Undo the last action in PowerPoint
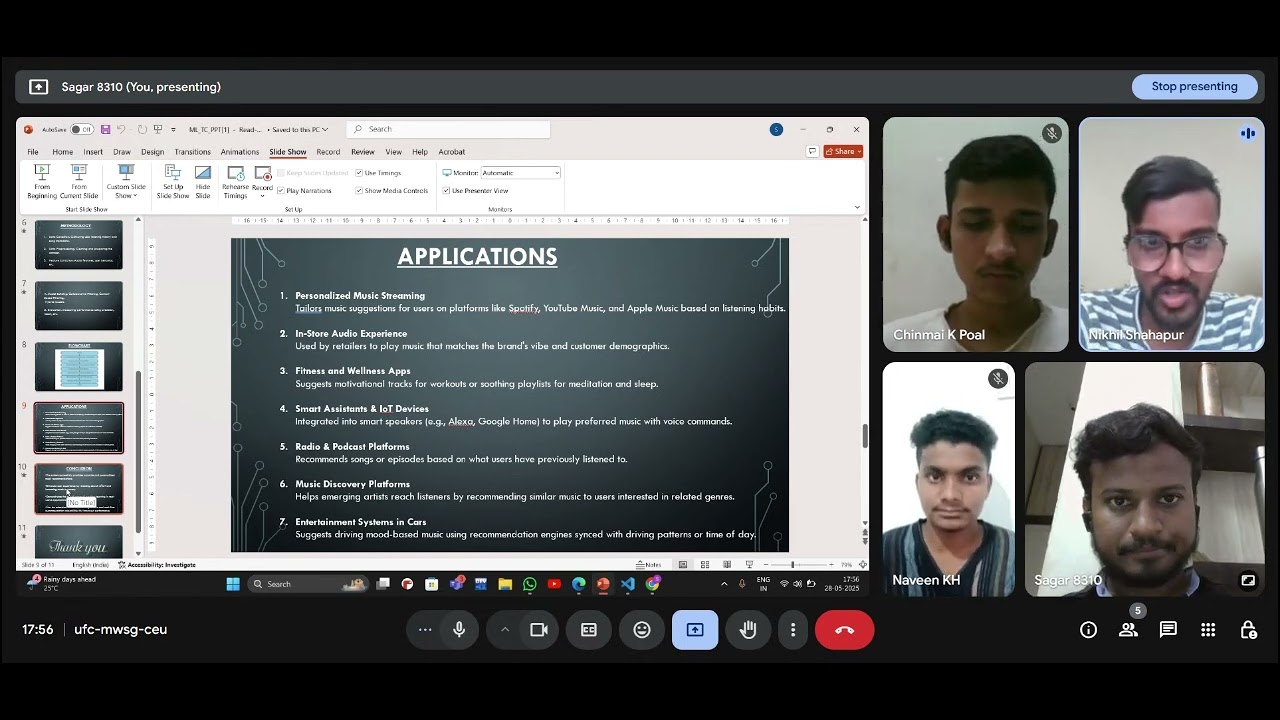This screenshot has height=720, width=1280. 121,129
